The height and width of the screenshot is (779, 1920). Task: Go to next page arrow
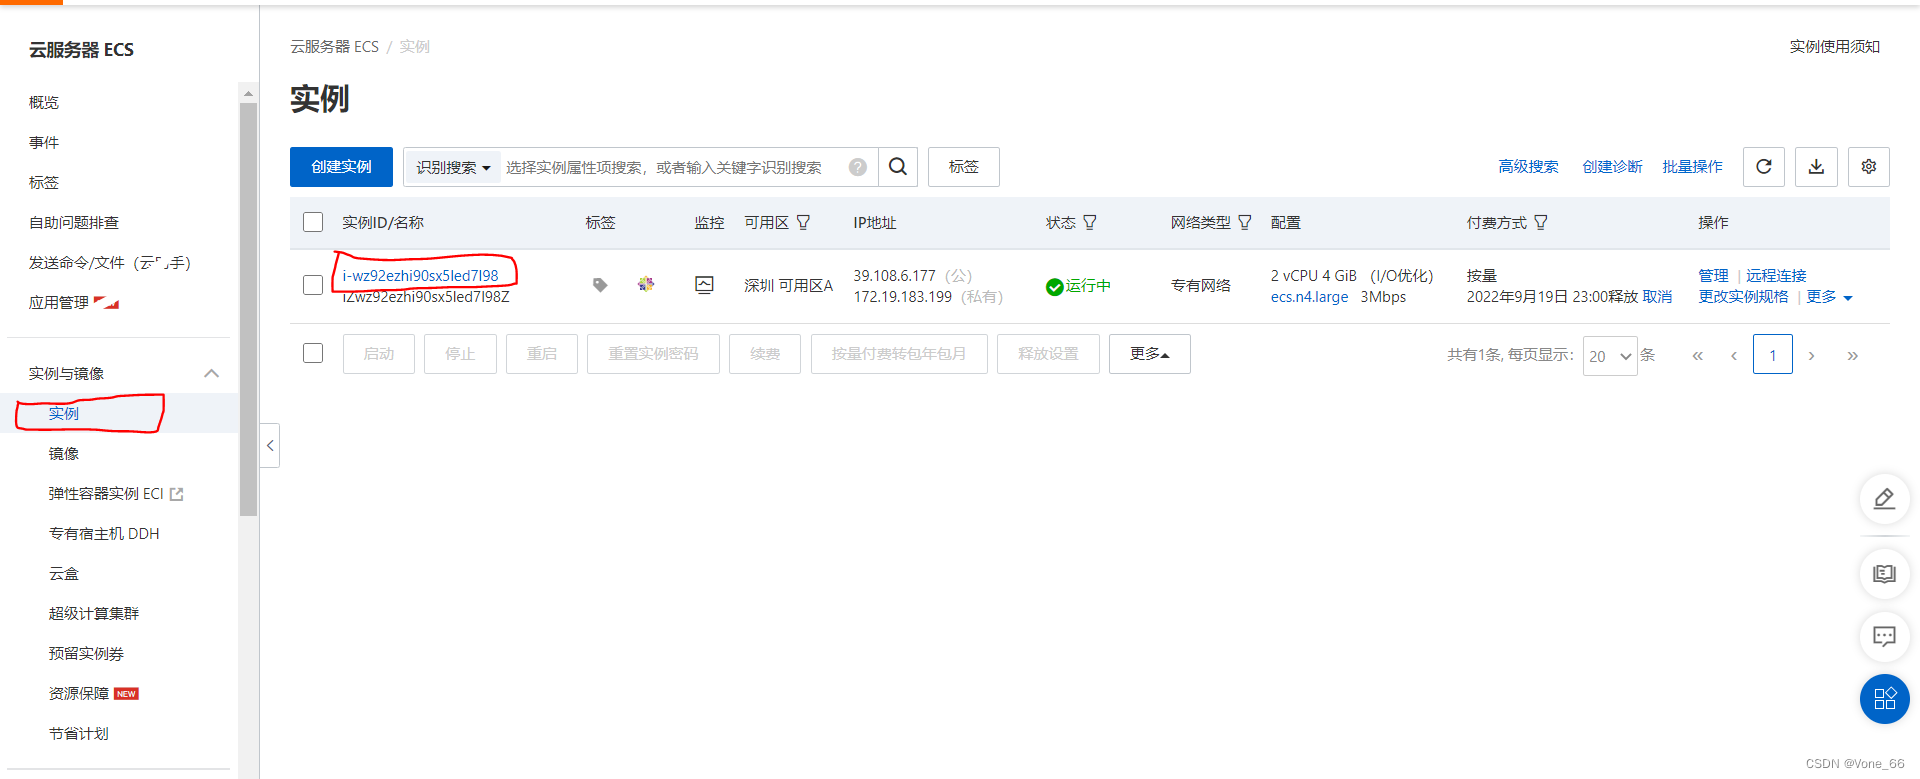click(1811, 355)
